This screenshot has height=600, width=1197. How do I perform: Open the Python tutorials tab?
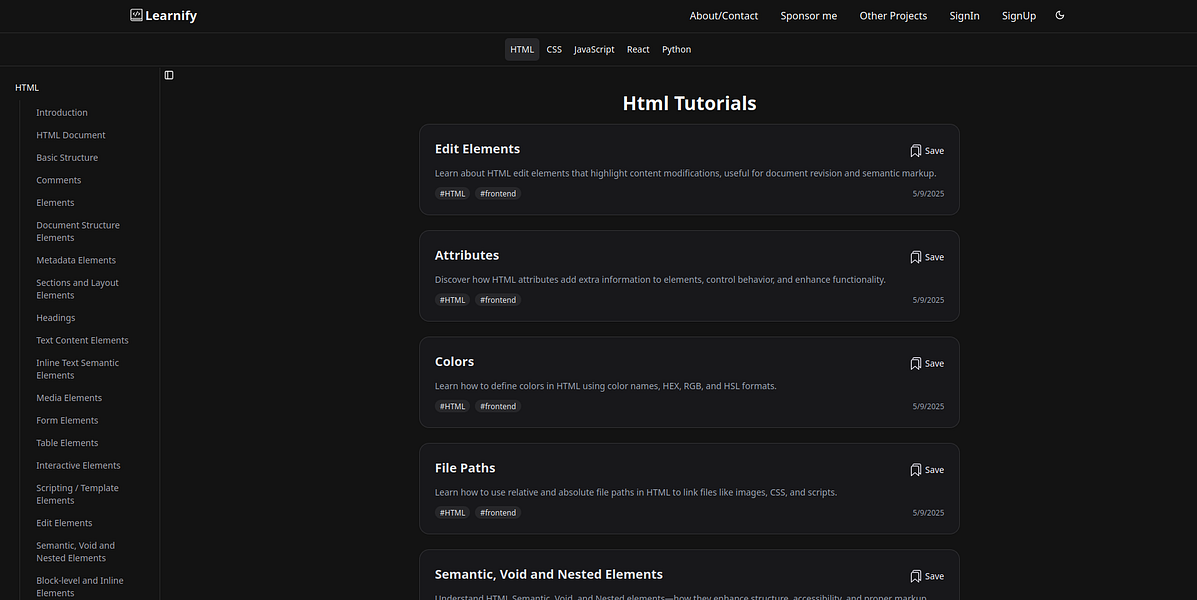[676, 49]
